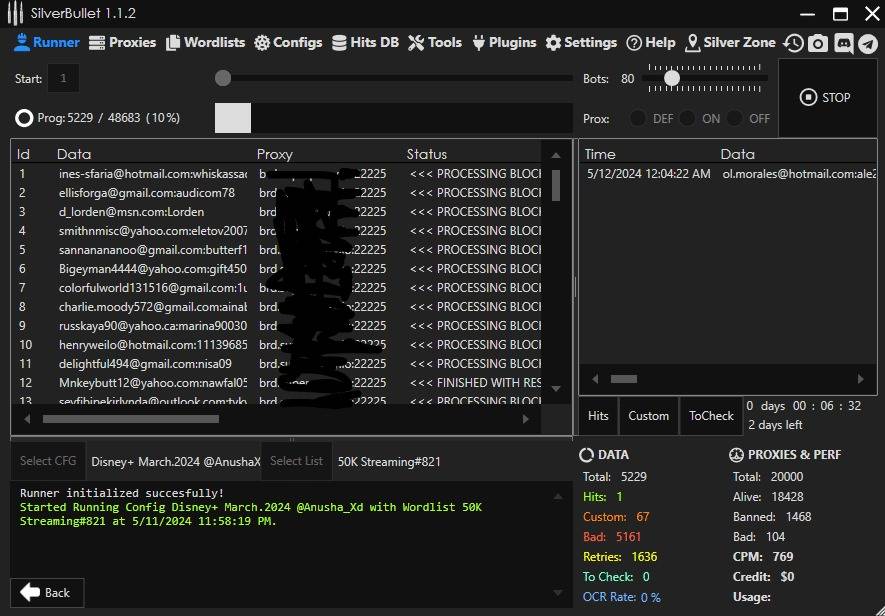
Task: Click the 'FINISHED WITH RES' status cell
Action: click(x=475, y=383)
